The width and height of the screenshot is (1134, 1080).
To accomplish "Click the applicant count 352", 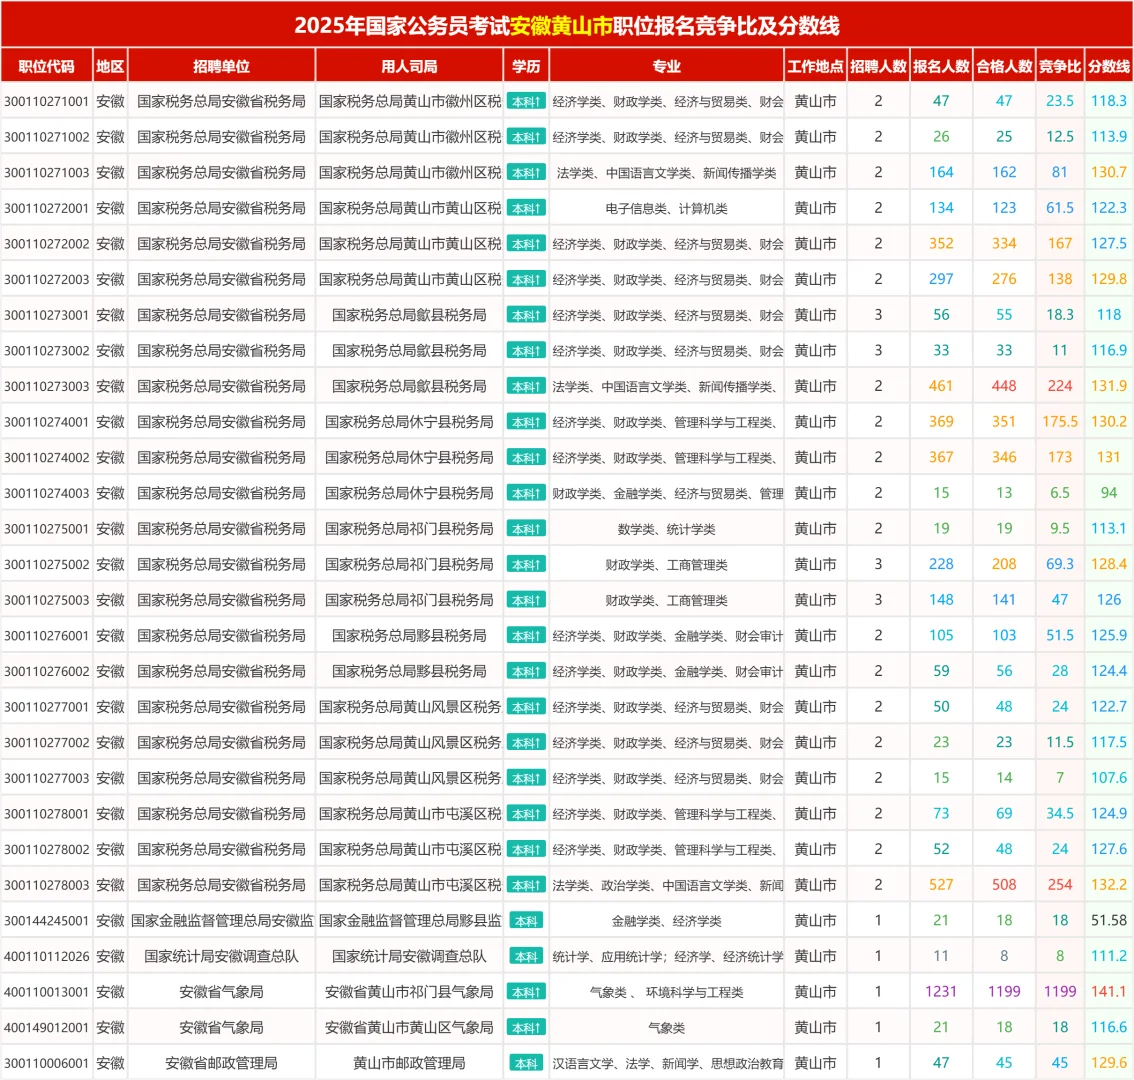I will pyautogui.click(x=941, y=244).
